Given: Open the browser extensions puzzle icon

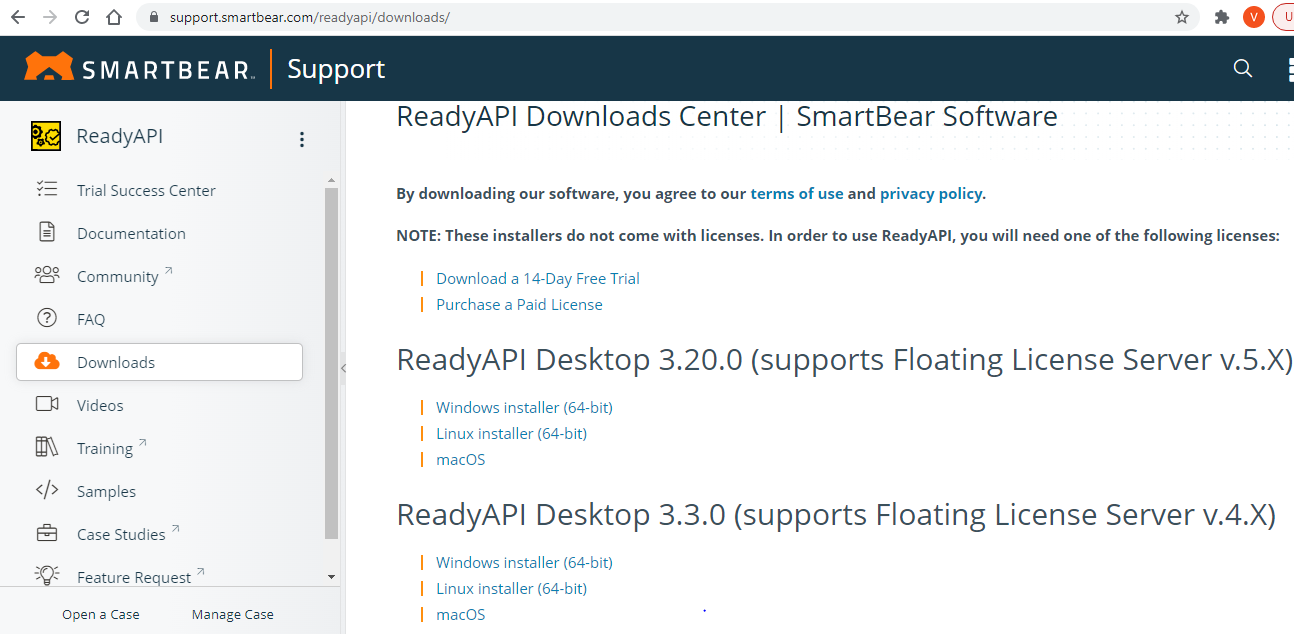Looking at the screenshot, I should 1221,17.
